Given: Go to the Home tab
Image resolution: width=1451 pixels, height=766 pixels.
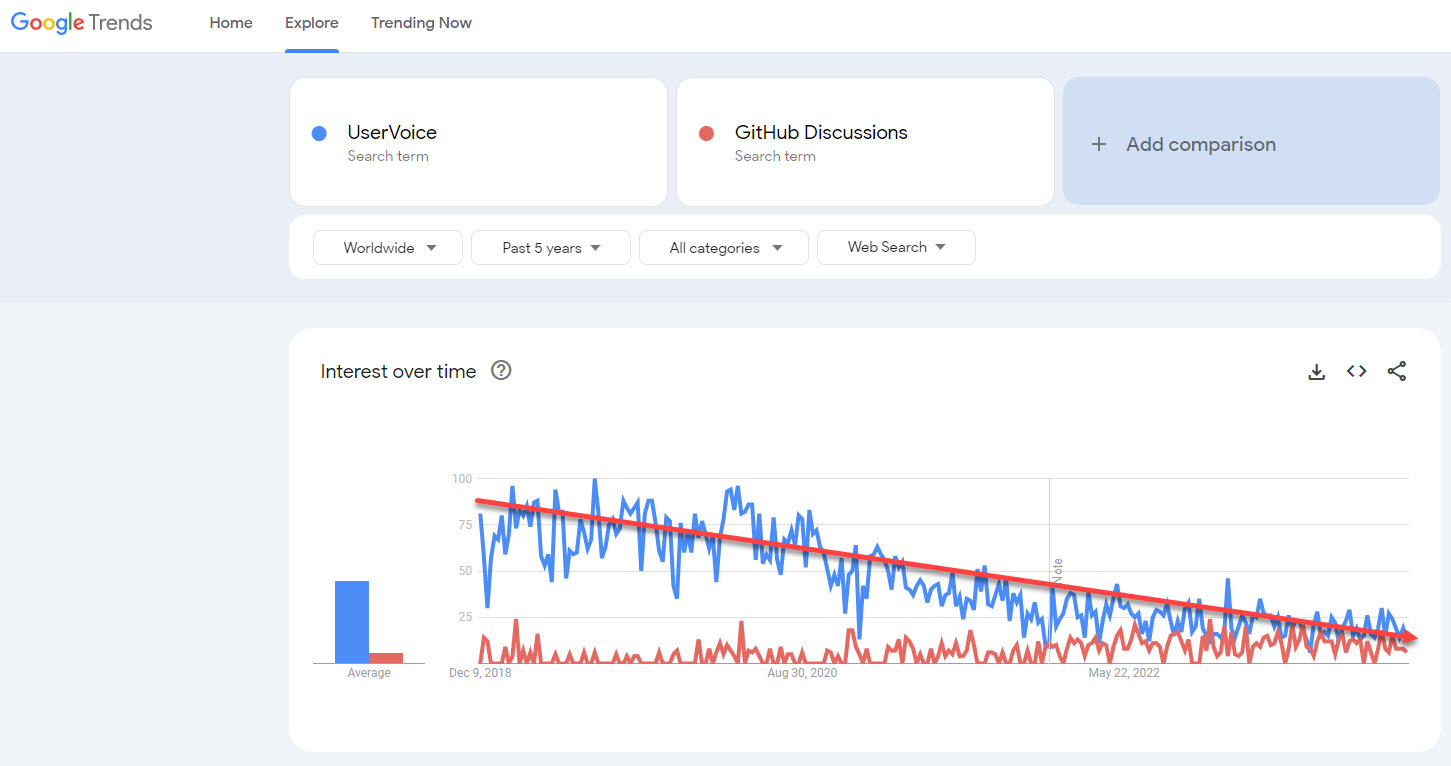Looking at the screenshot, I should point(231,23).
